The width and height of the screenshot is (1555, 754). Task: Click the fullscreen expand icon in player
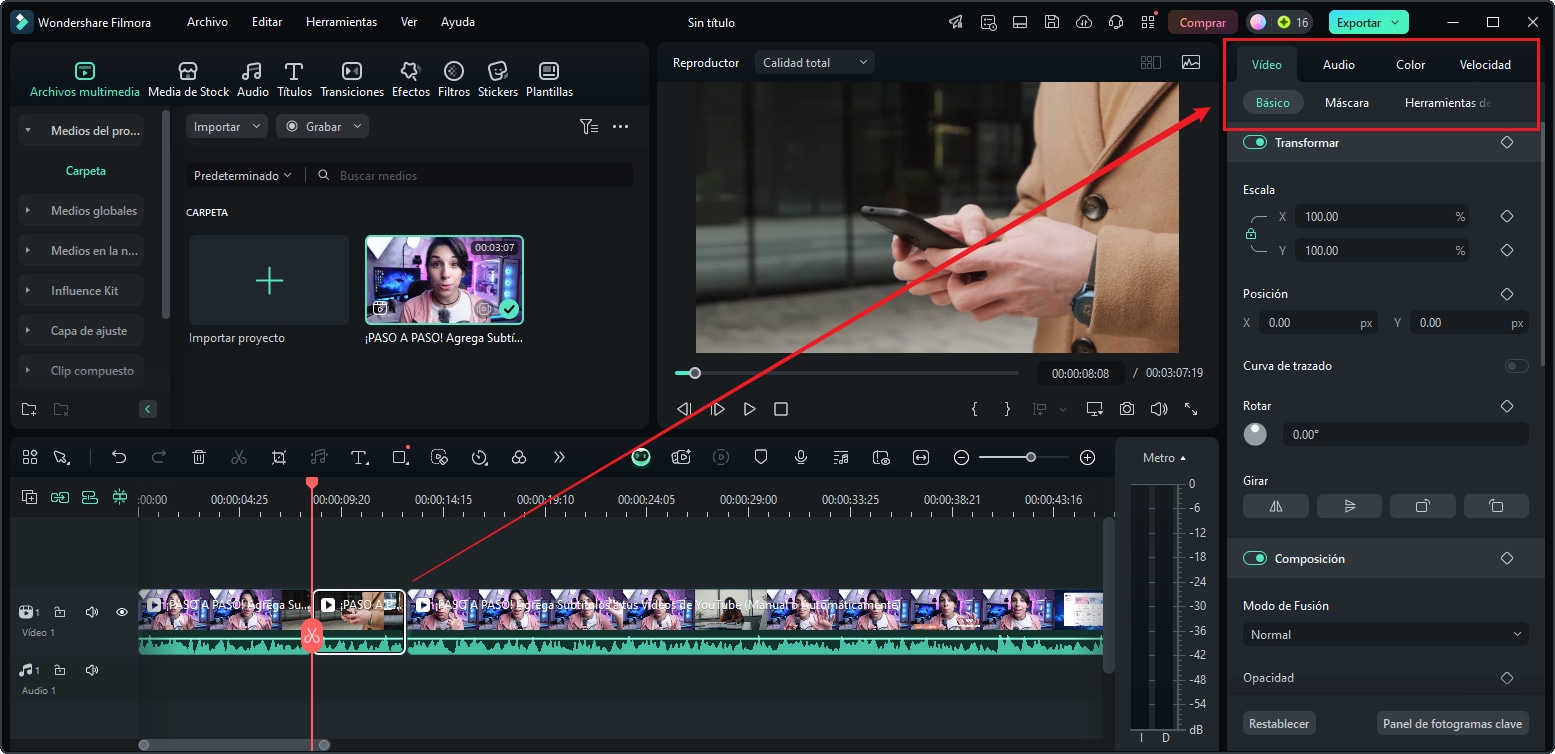point(1191,409)
